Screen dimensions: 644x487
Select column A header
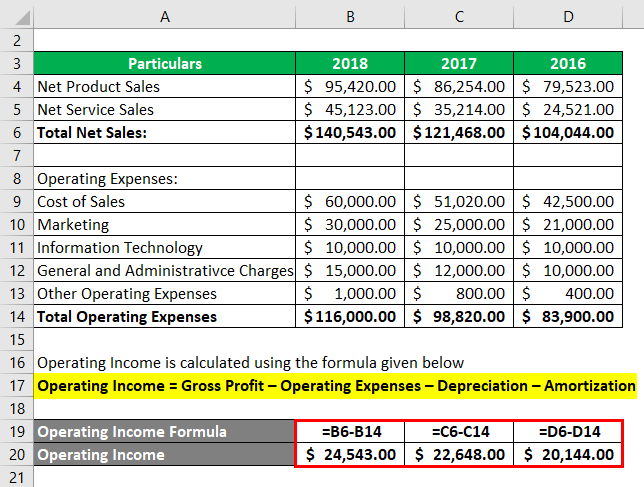tap(165, 16)
